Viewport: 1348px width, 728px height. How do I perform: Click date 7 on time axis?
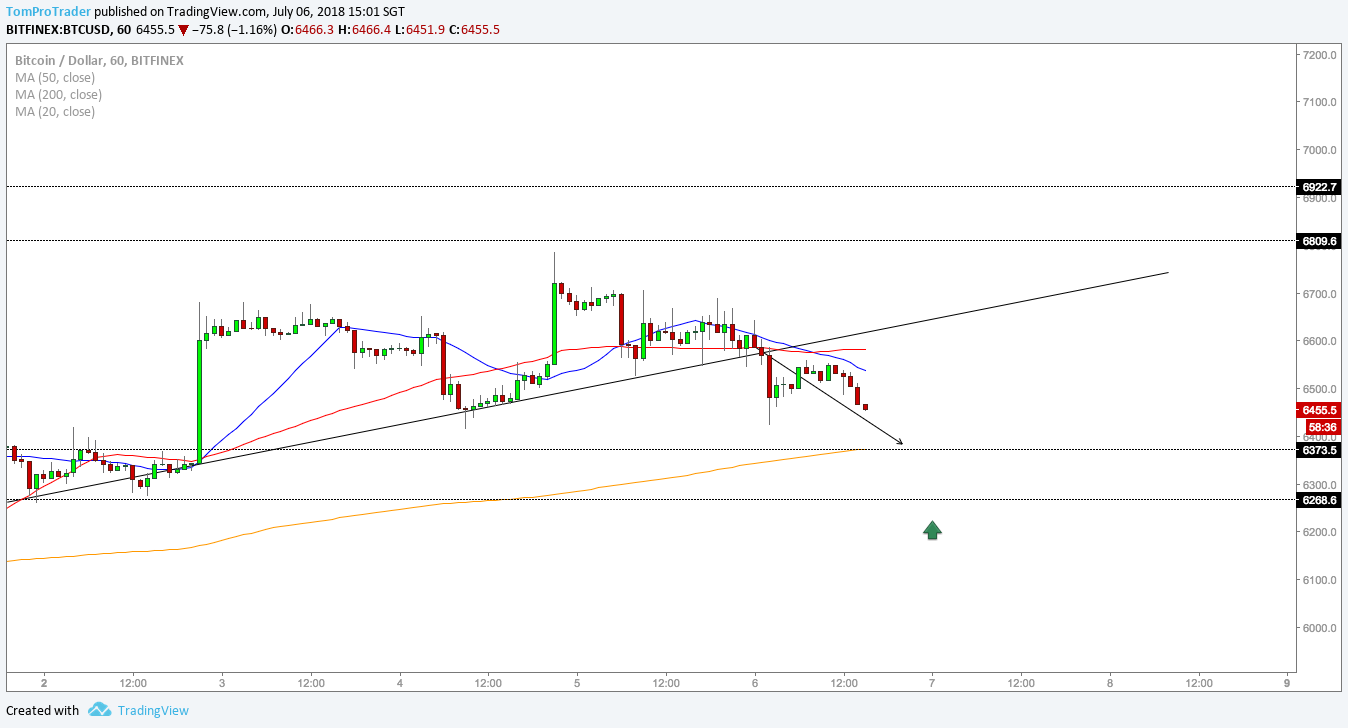pyautogui.click(x=932, y=684)
